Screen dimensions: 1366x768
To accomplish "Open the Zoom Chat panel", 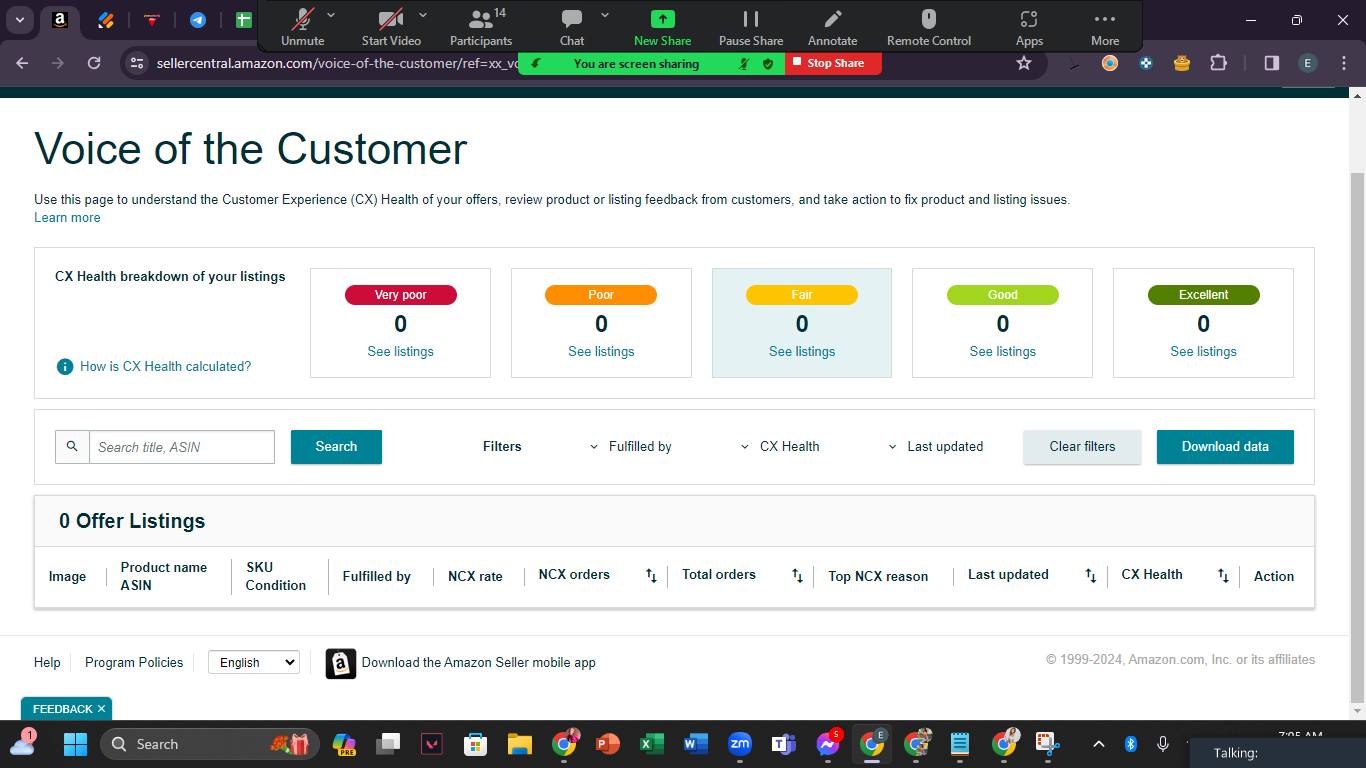I will click(572, 27).
